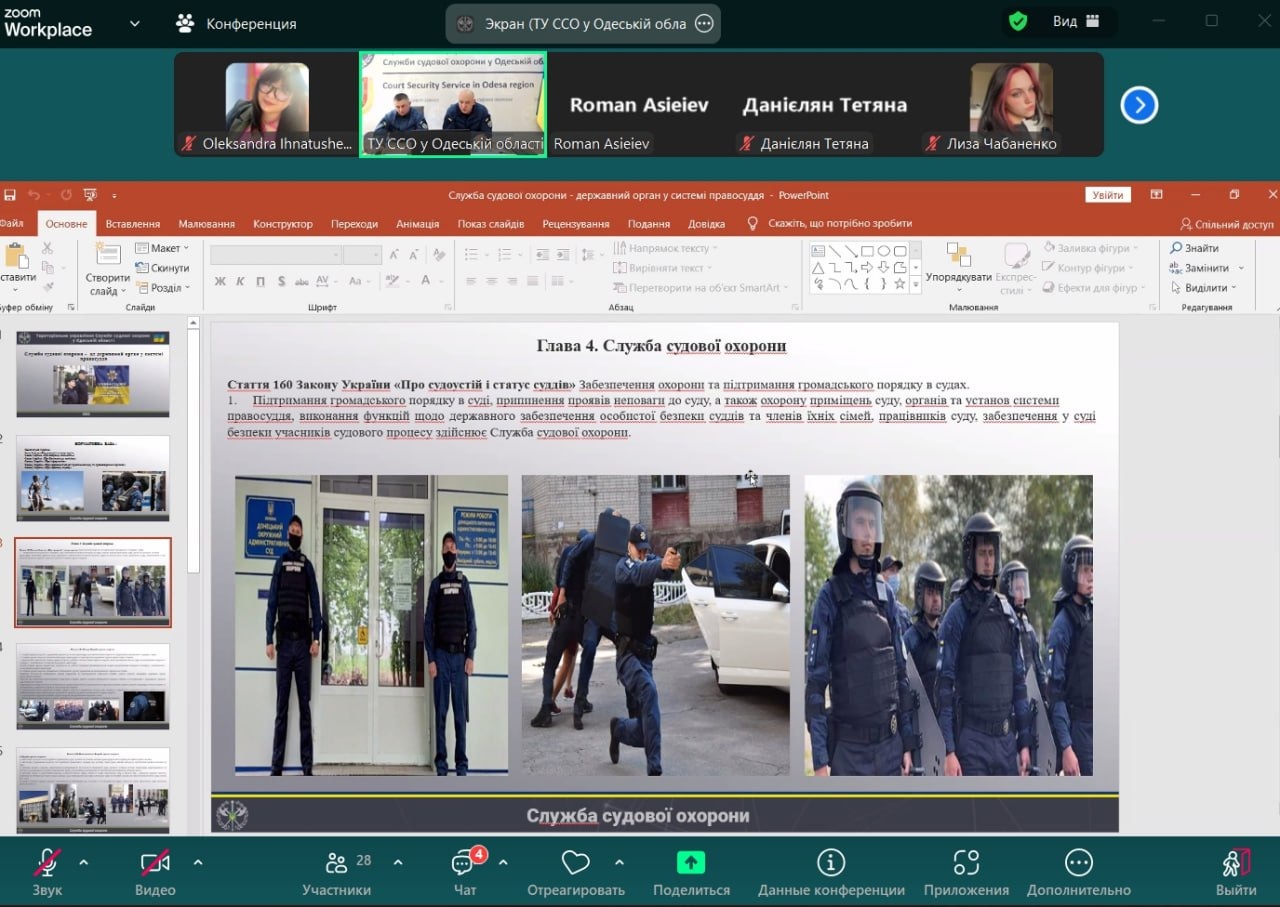Open conference info (Данные конференции)
This screenshot has width=1280, height=907.
(830, 863)
